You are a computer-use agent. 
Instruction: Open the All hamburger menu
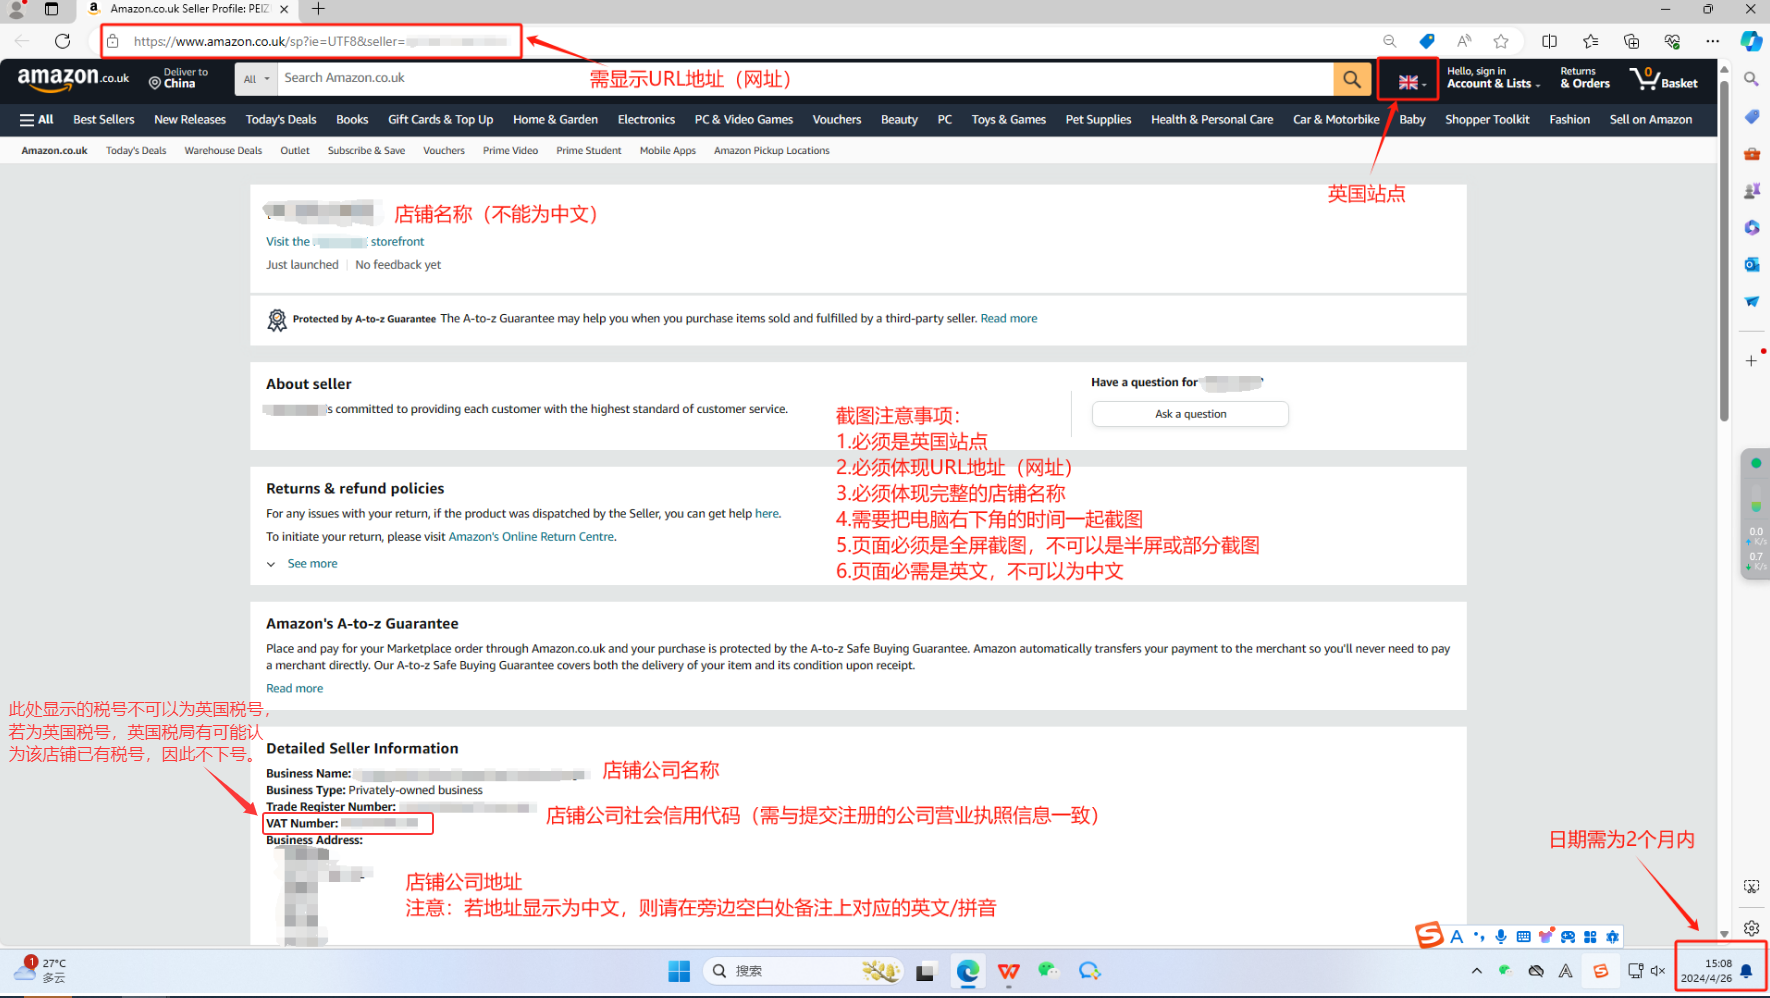point(36,120)
